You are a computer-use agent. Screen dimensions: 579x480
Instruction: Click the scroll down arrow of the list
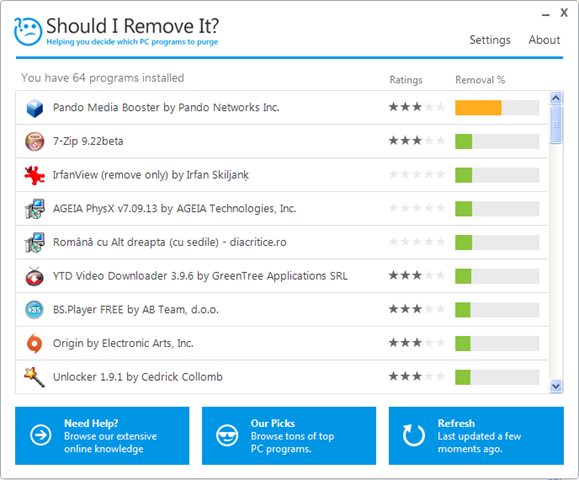pyautogui.click(x=556, y=386)
